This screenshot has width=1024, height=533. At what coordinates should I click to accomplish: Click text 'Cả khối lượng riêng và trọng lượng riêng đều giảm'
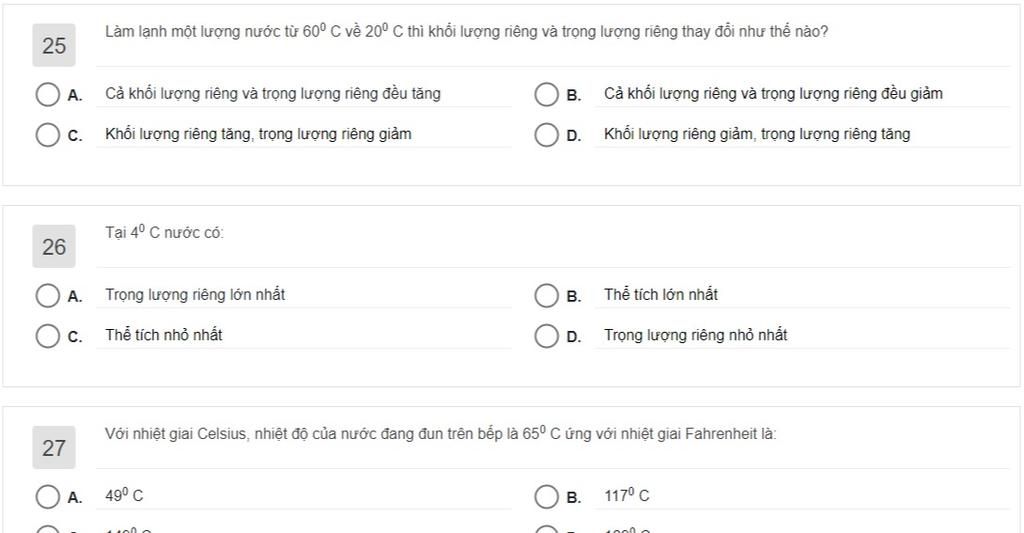[773, 94]
